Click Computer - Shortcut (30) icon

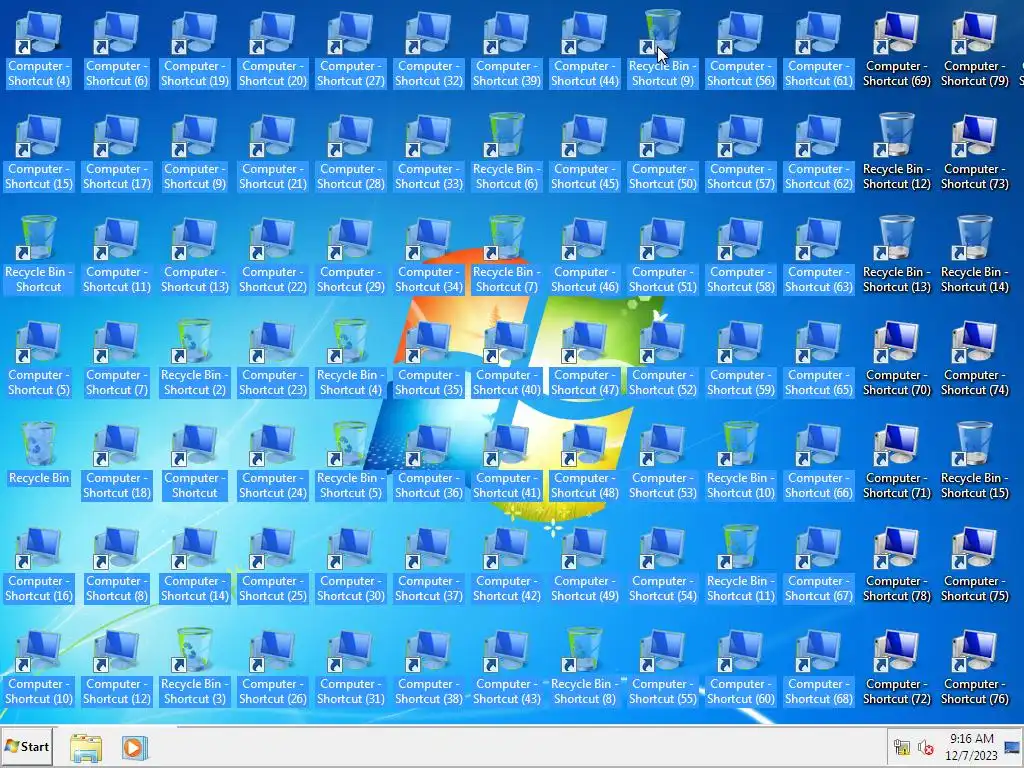click(351, 566)
